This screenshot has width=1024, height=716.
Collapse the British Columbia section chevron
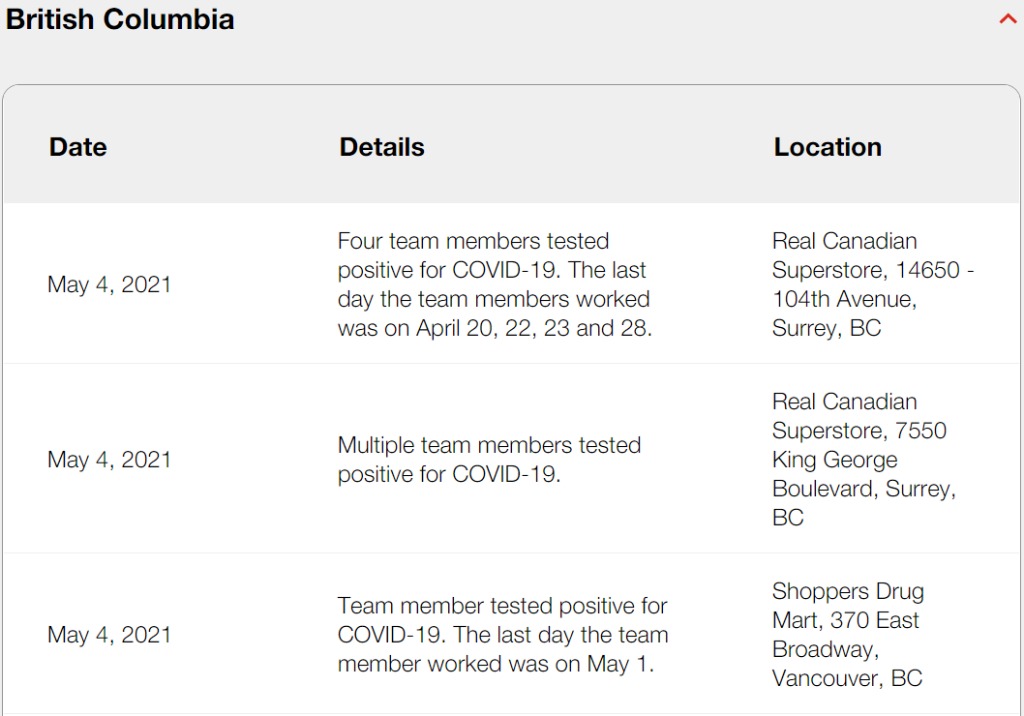coord(1008,19)
